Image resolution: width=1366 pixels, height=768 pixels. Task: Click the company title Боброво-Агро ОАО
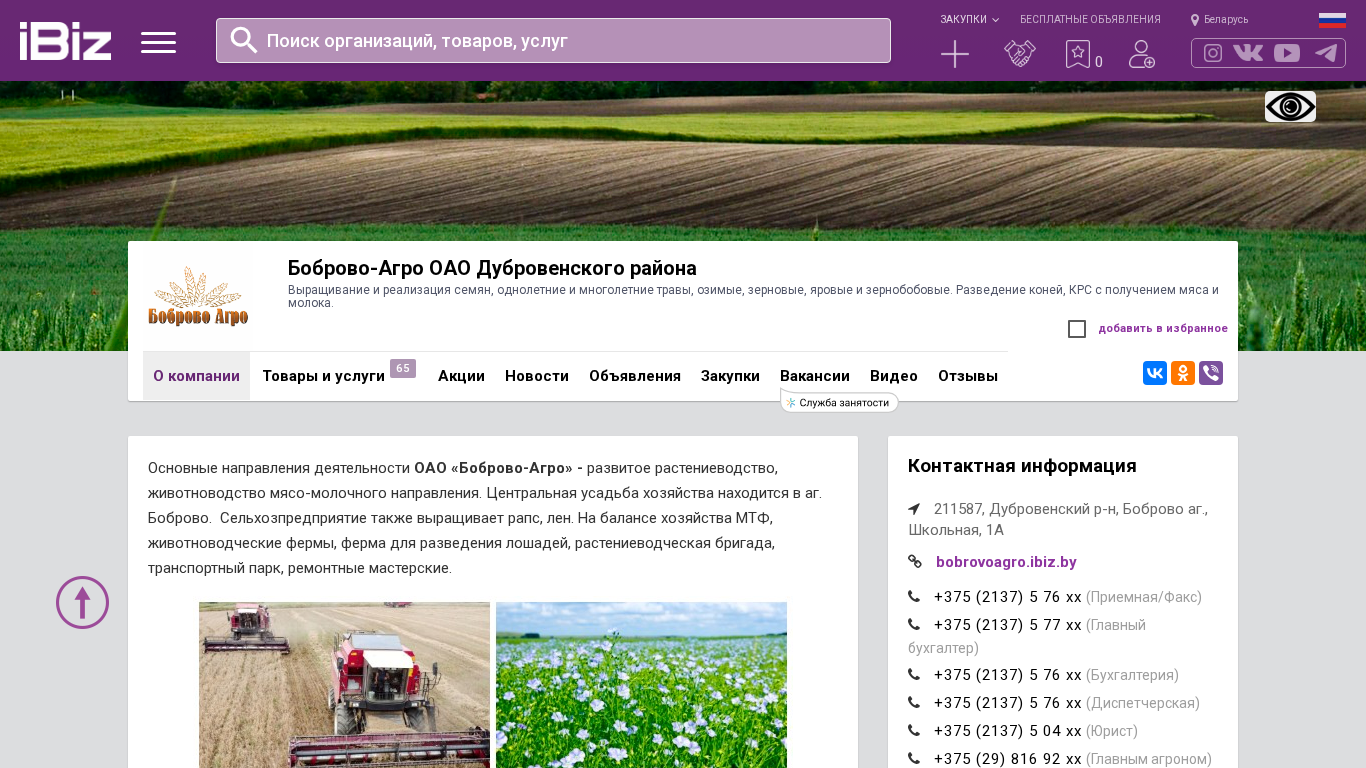(x=492, y=268)
